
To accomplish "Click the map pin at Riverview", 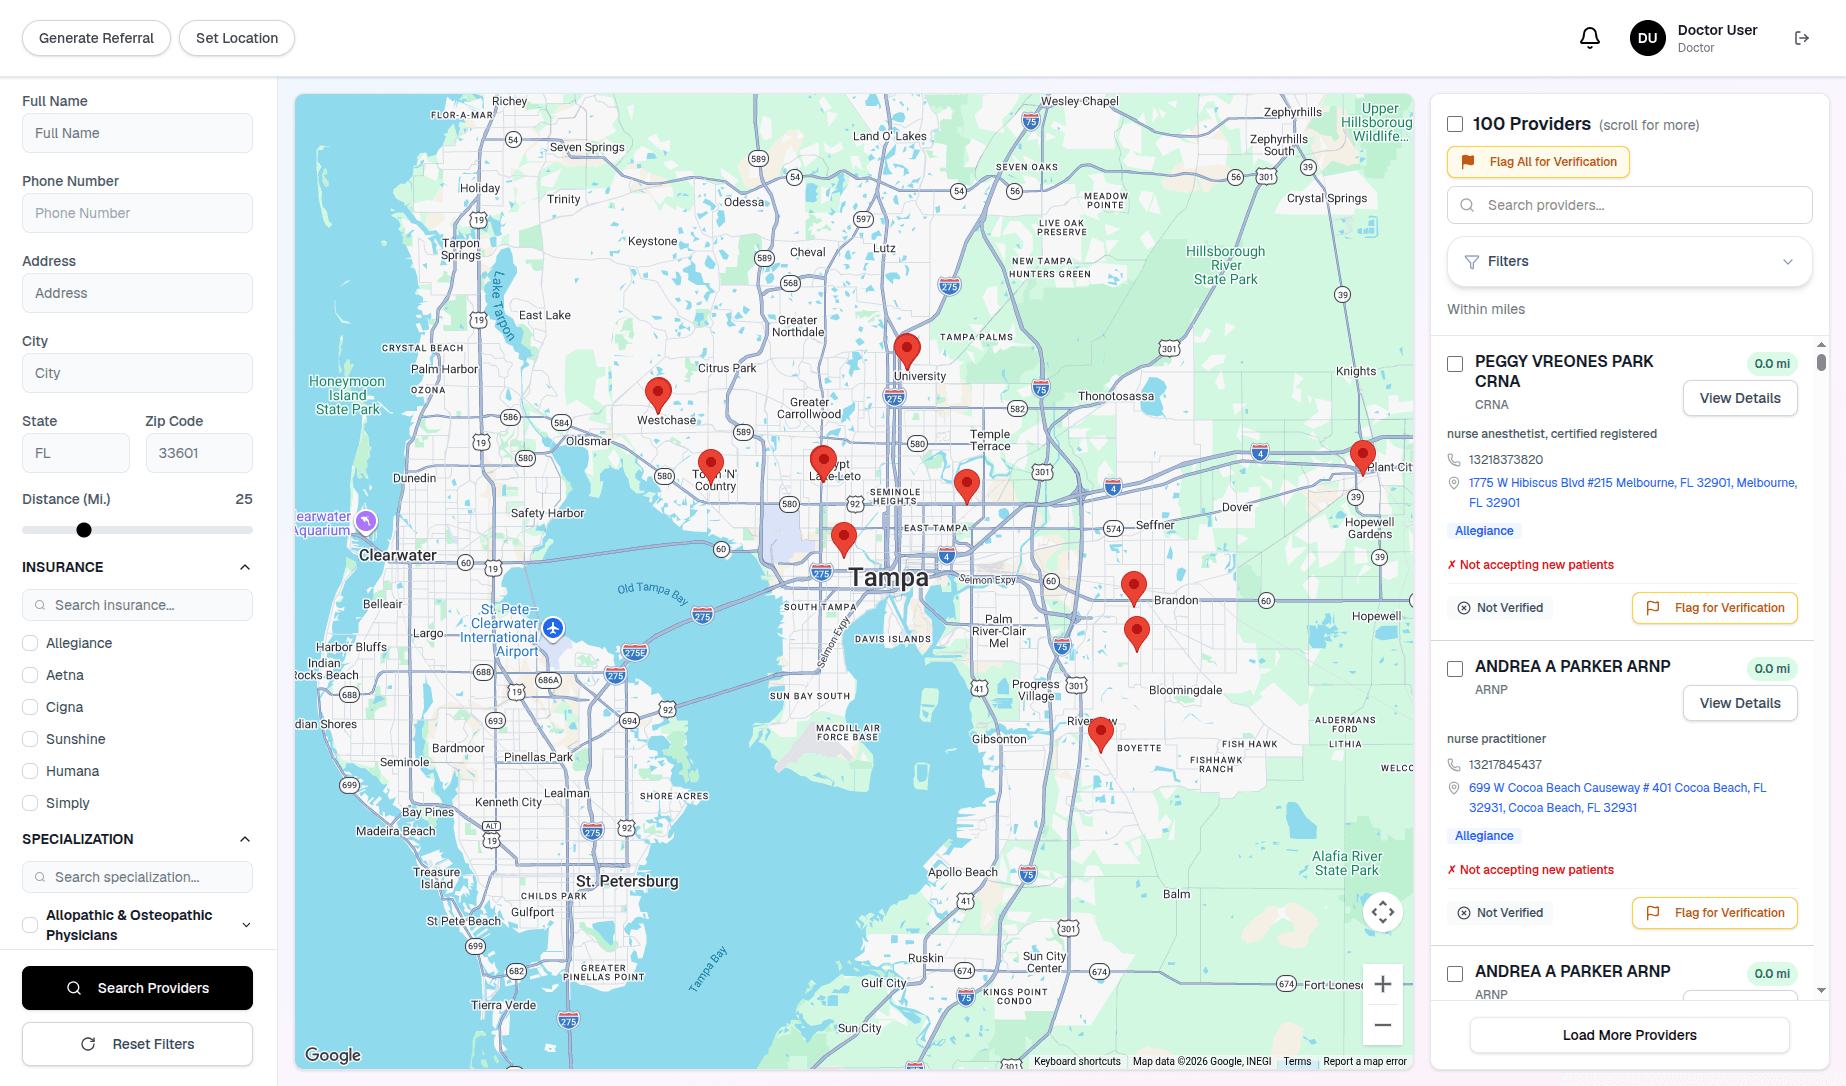I will tap(1101, 734).
